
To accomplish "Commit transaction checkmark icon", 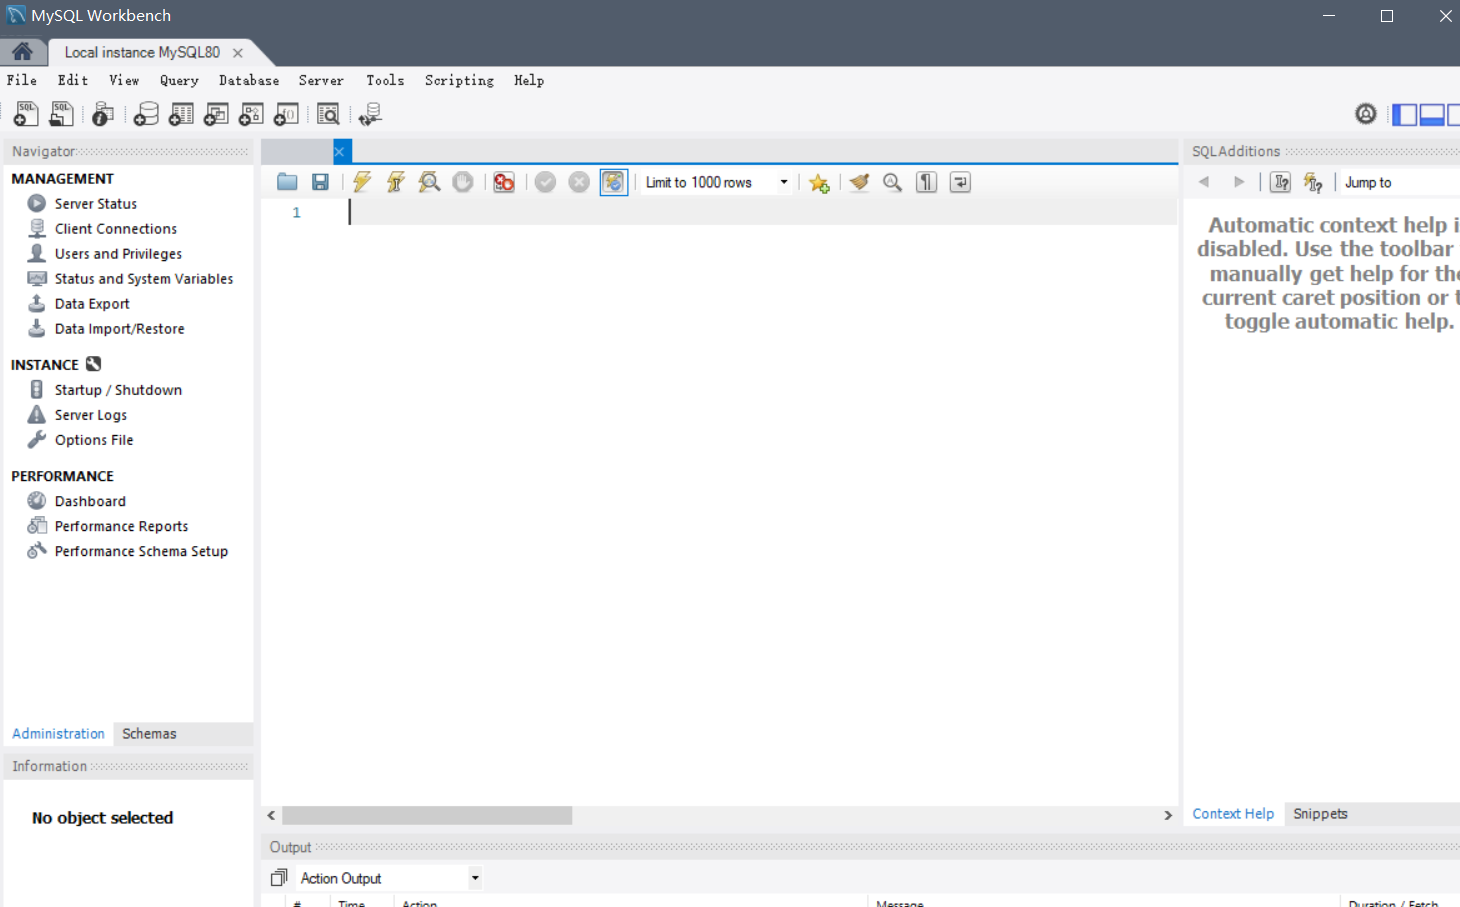I will click(545, 182).
